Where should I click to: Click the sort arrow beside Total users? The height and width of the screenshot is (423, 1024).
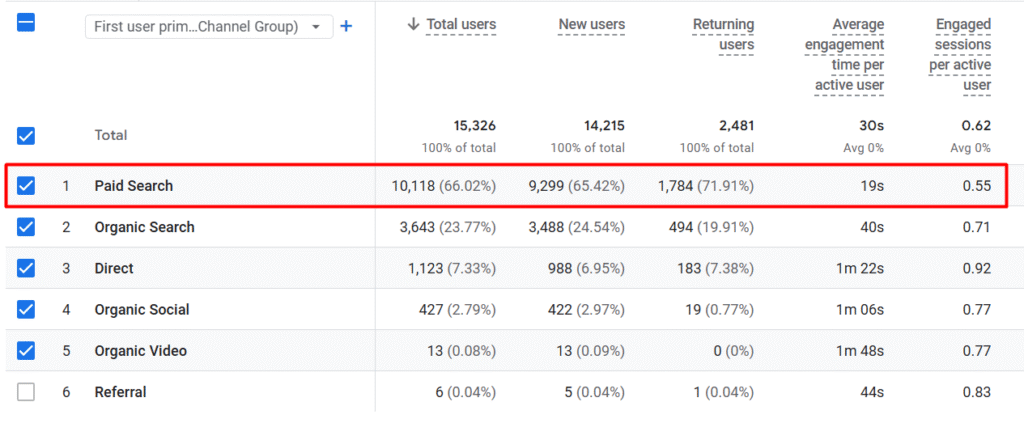coord(413,25)
